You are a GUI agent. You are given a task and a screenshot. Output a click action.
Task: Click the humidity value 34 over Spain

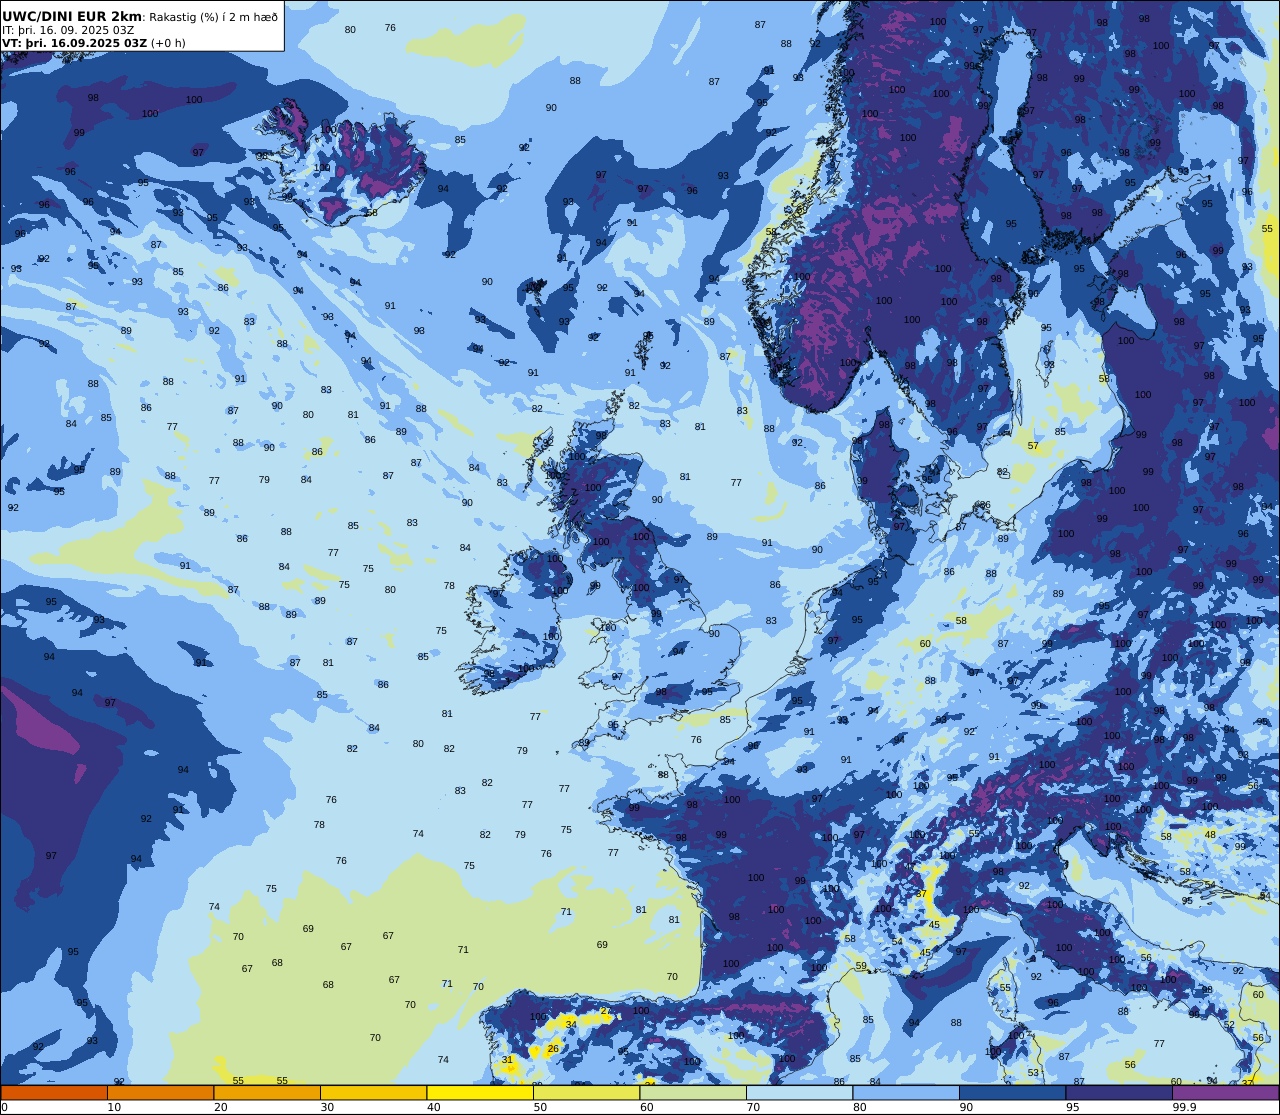point(571,1024)
